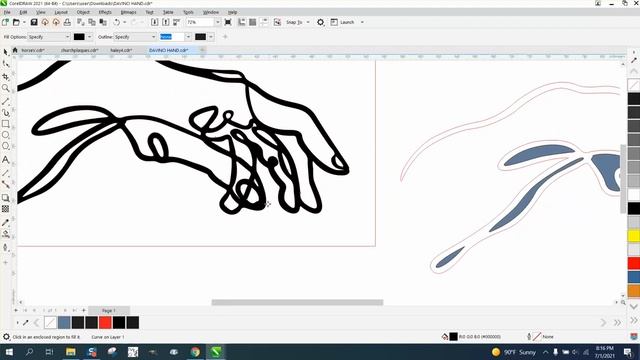The width and height of the screenshot is (640, 360).
Task: Select the Rectangle tool
Action: [x=5, y=124]
